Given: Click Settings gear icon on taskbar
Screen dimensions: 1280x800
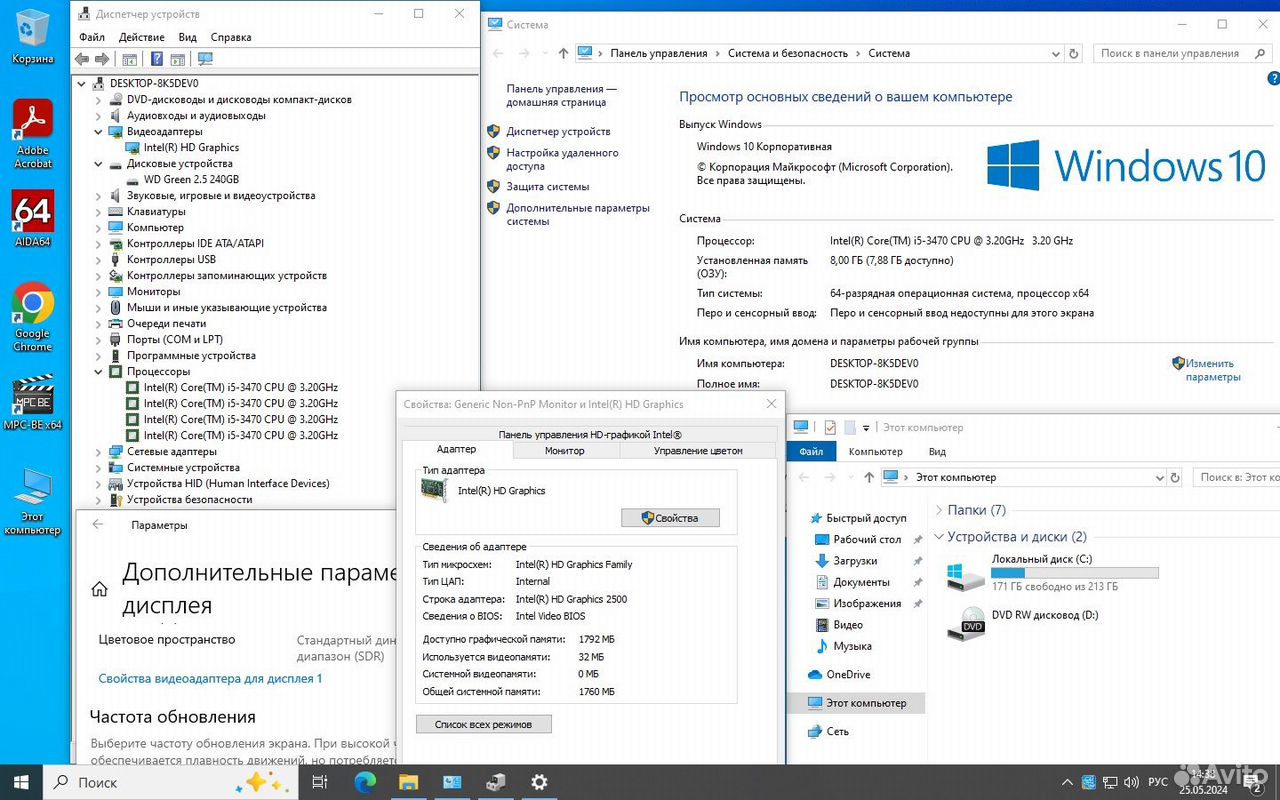Looking at the screenshot, I should [x=539, y=782].
